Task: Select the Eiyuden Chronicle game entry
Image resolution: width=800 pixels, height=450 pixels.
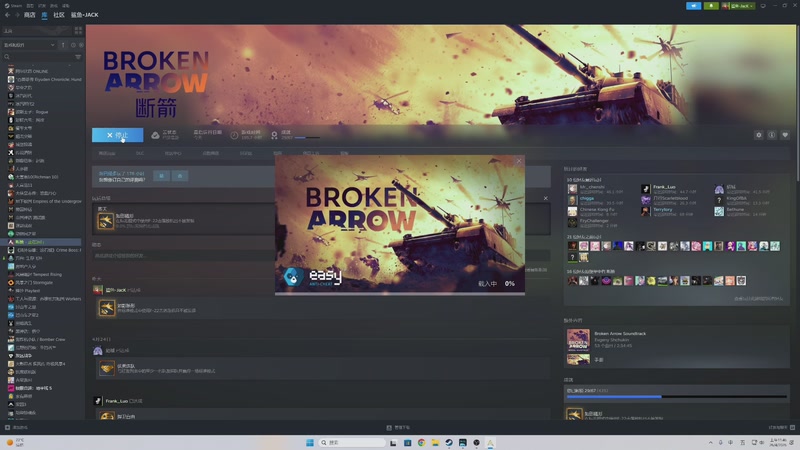Action: (x=44, y=79)
